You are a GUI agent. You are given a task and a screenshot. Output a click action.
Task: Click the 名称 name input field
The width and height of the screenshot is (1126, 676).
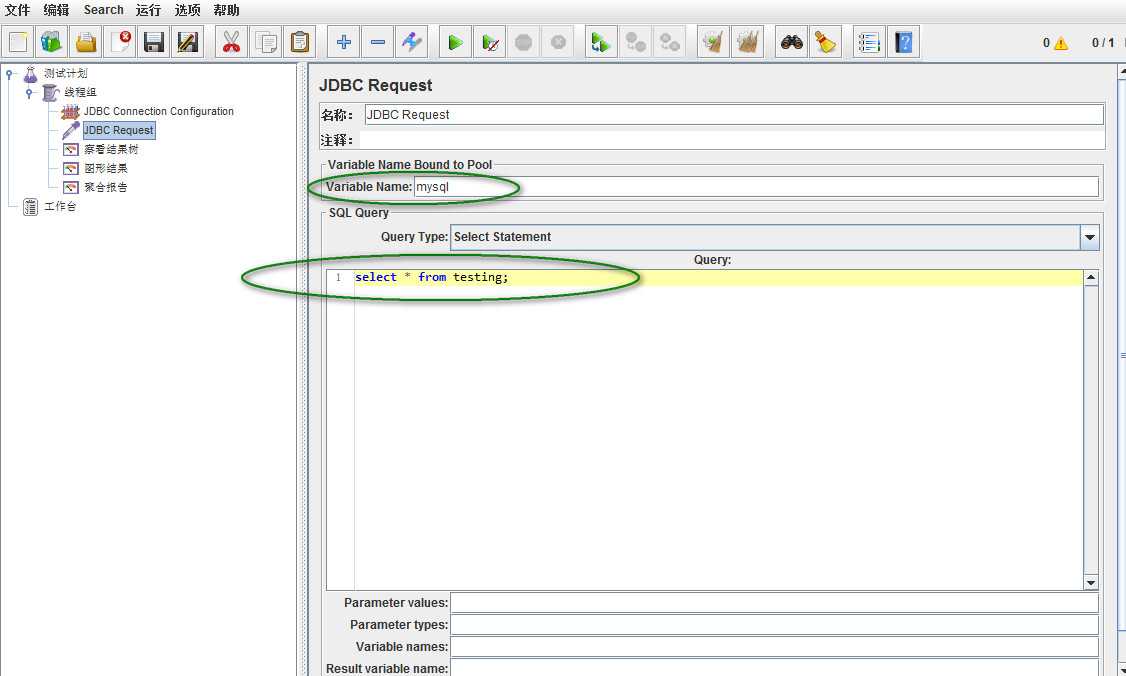point(734,115)
